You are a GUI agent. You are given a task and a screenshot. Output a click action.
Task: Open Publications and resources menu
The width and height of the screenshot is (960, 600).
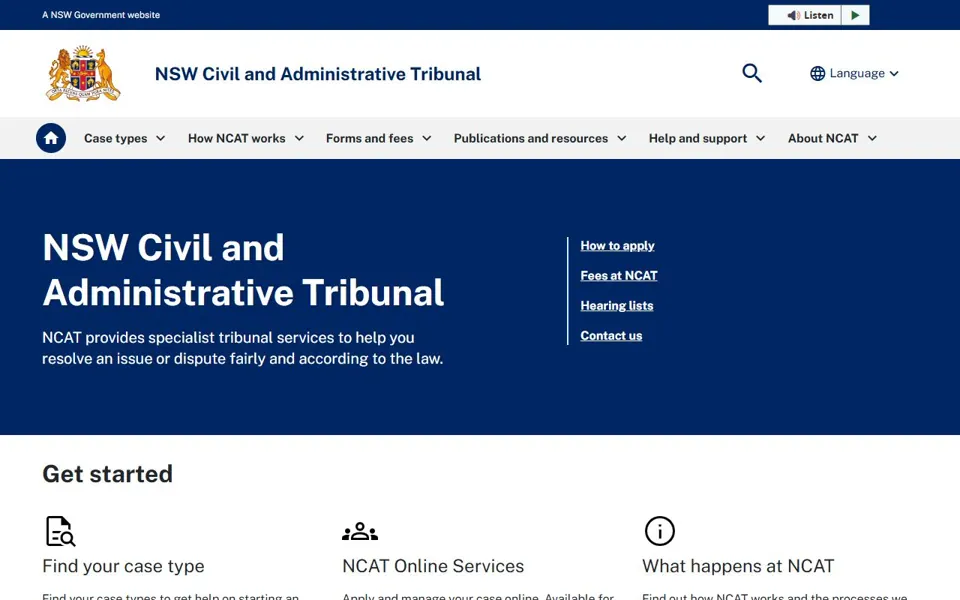point(539,138)
